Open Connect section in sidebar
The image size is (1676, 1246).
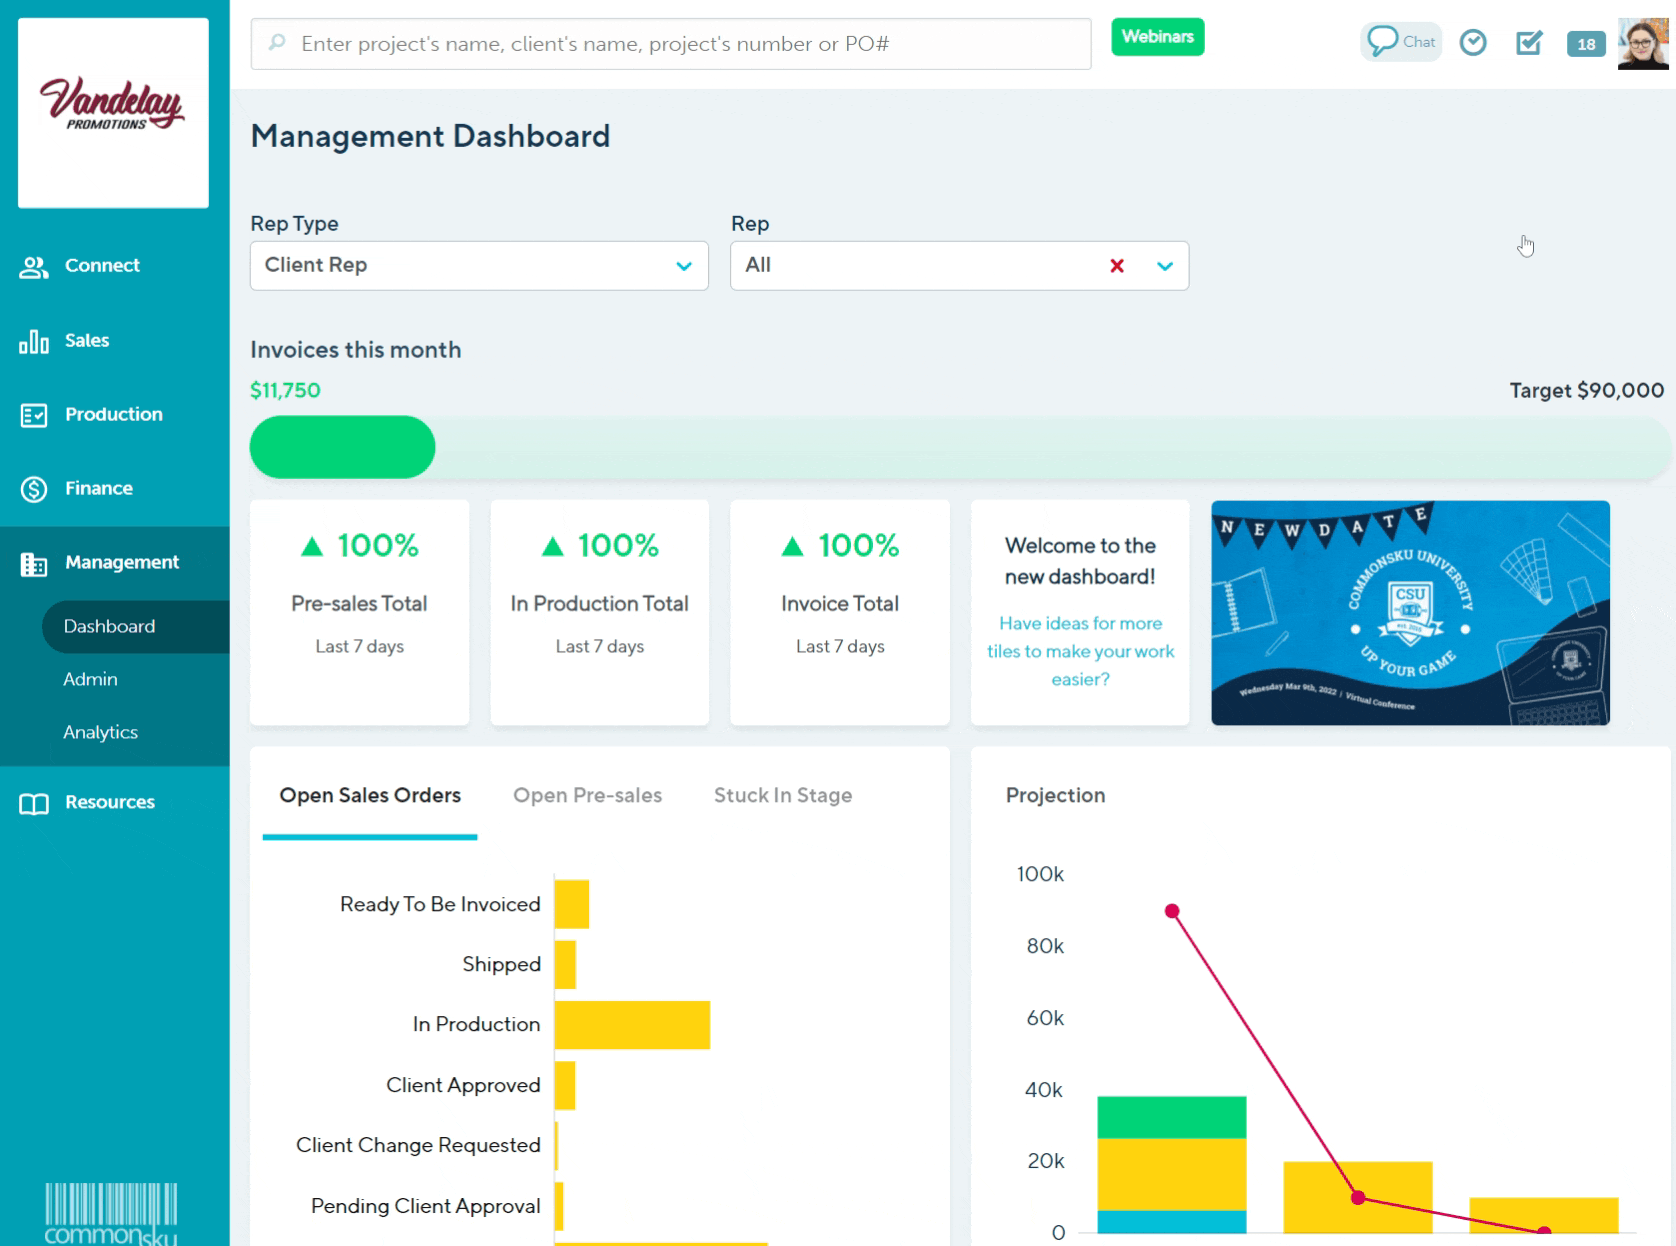click(x=101, y=266)
